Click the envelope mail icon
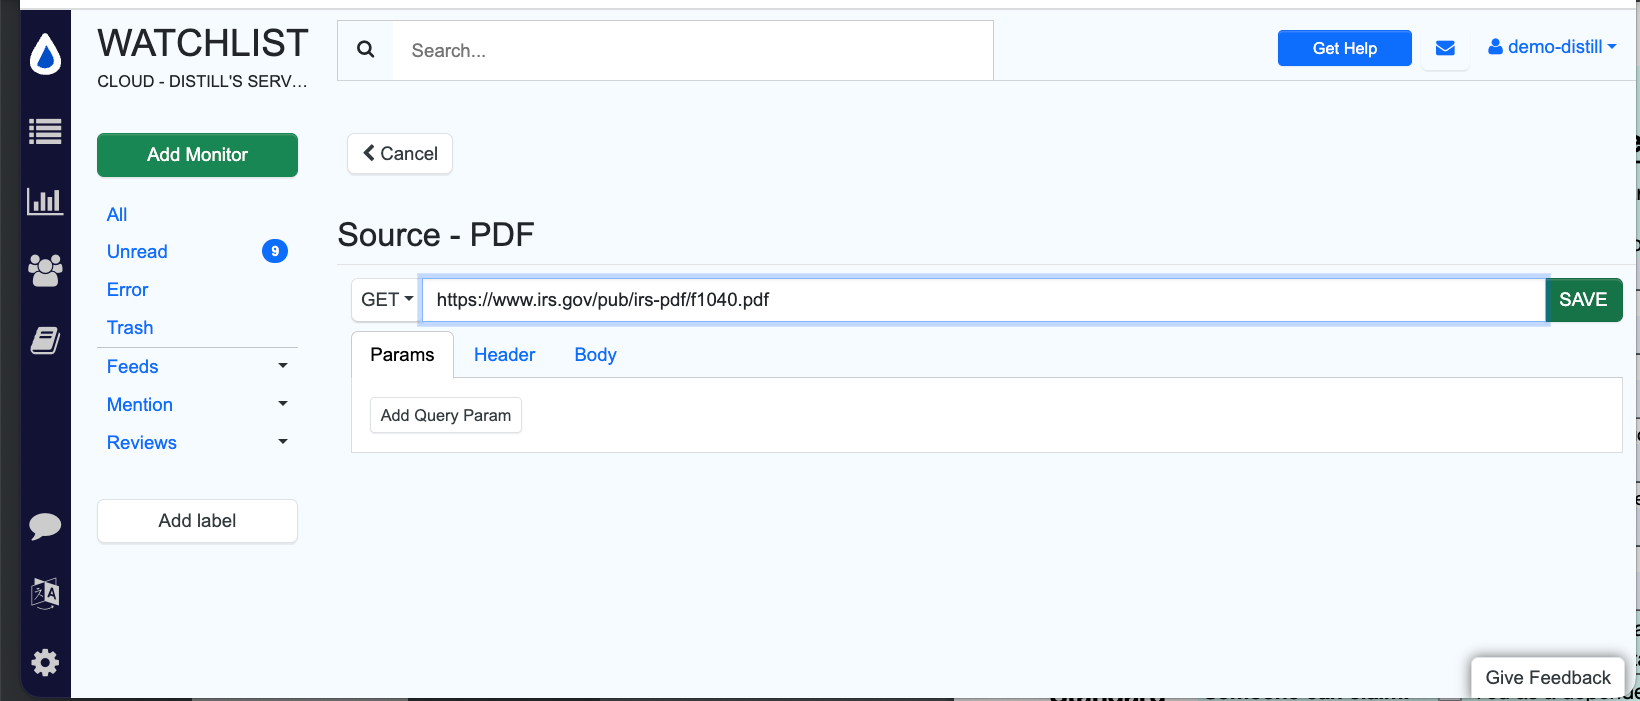This screenshot has width=1640, height=701. (1445, 48)
